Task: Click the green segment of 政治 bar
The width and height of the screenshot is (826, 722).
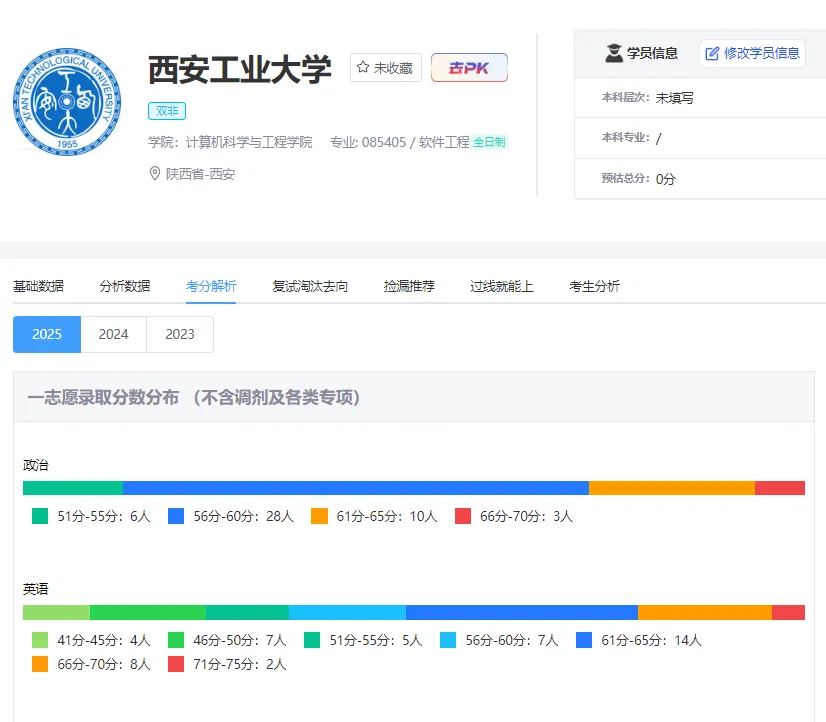Action: click(x=73, y=488)
